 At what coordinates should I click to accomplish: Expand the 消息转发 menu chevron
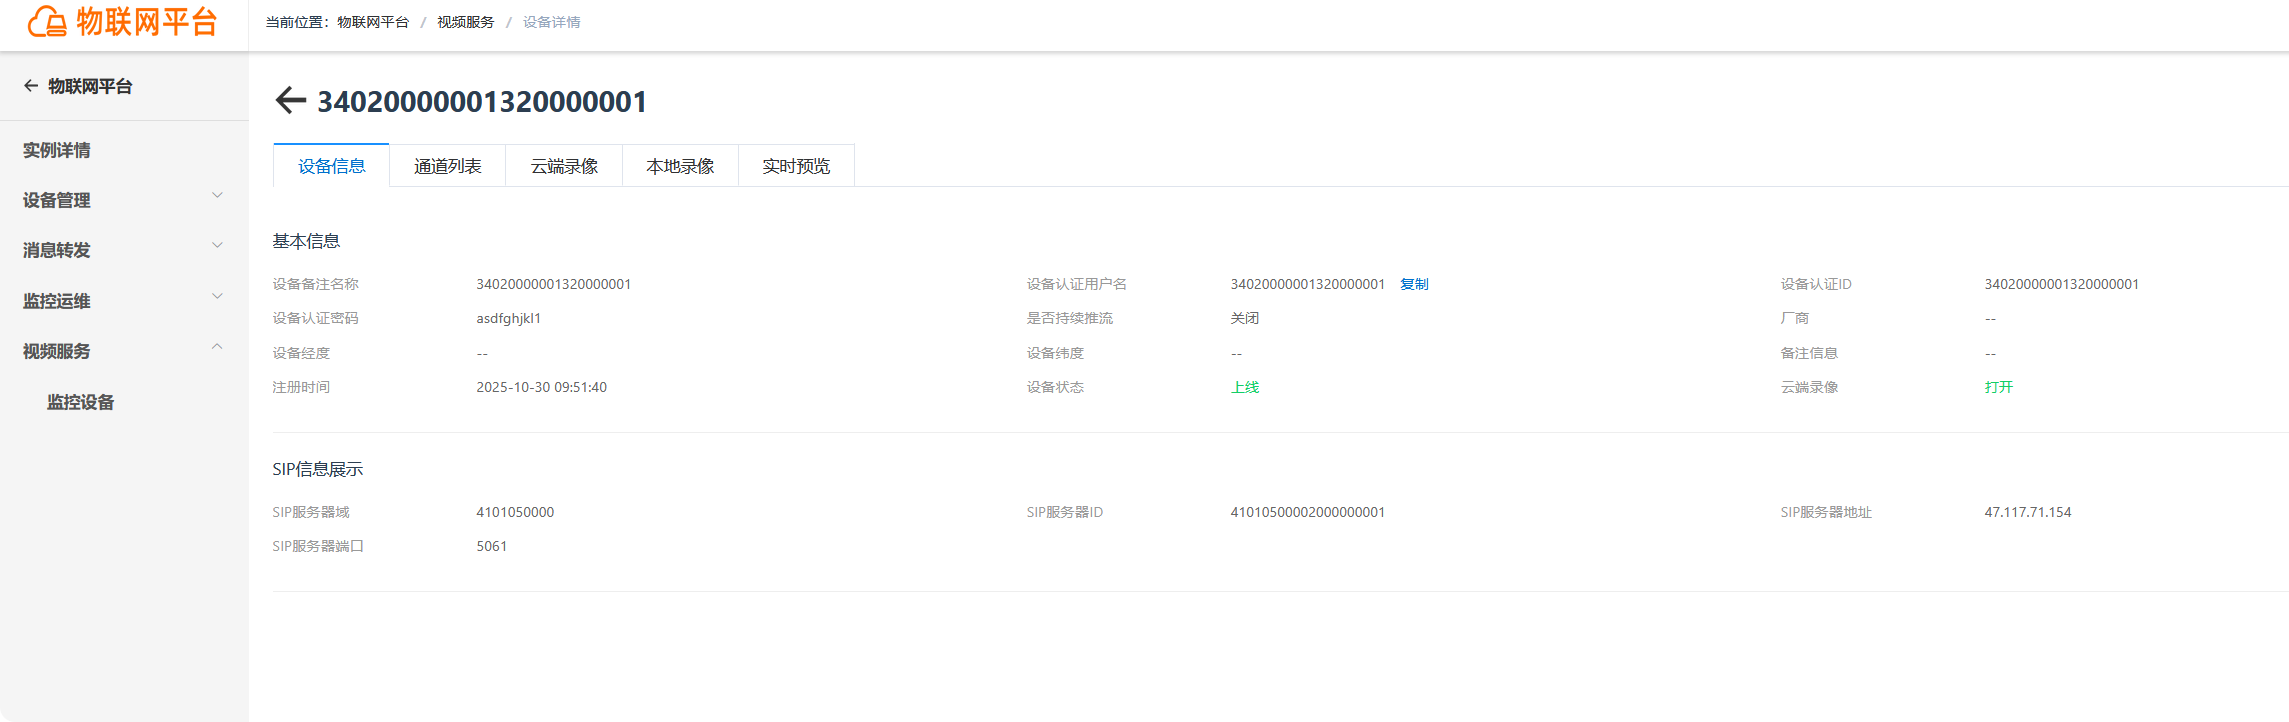pyautogui.click(x=217, y=246)
